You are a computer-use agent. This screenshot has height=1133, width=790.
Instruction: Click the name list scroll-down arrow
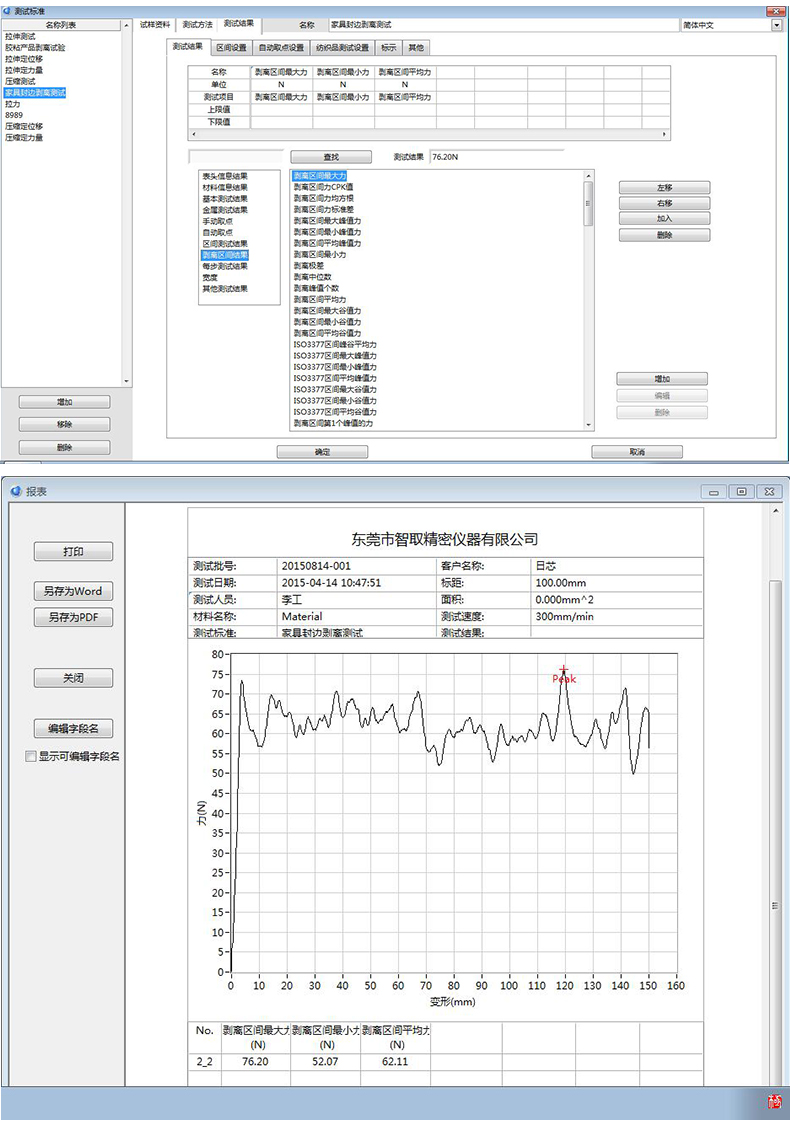click(126, 381)
